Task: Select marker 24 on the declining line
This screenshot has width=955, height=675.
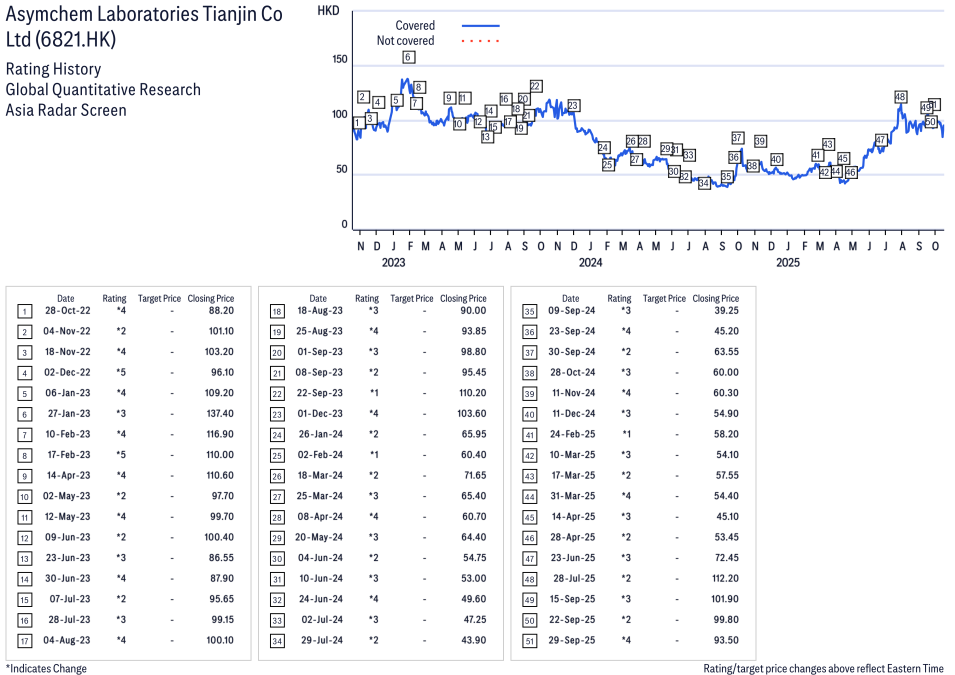Action: [603, 148]
